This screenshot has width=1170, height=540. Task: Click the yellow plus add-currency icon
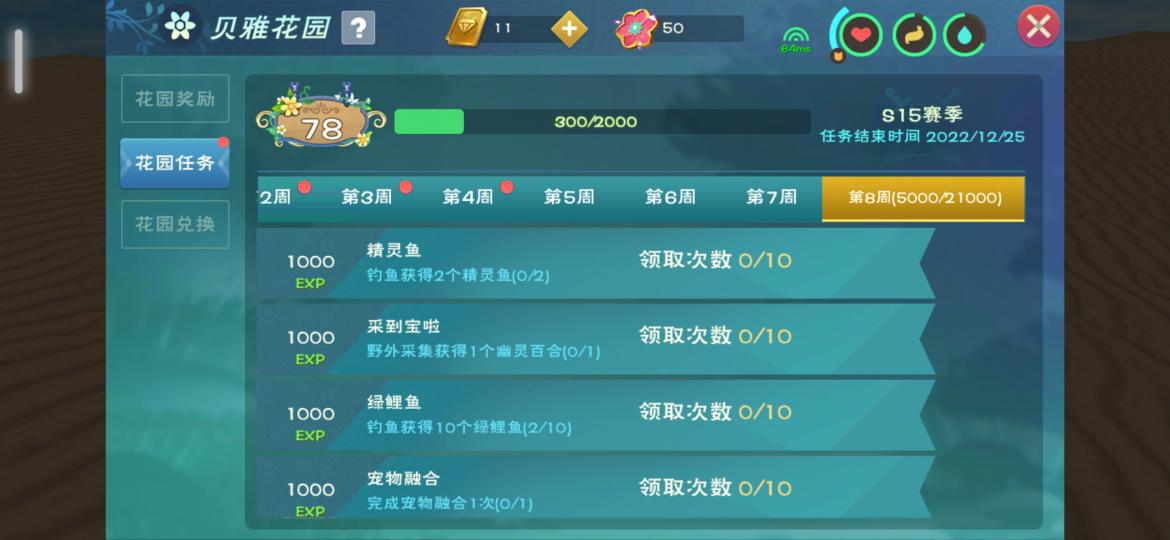click(569, 29)
